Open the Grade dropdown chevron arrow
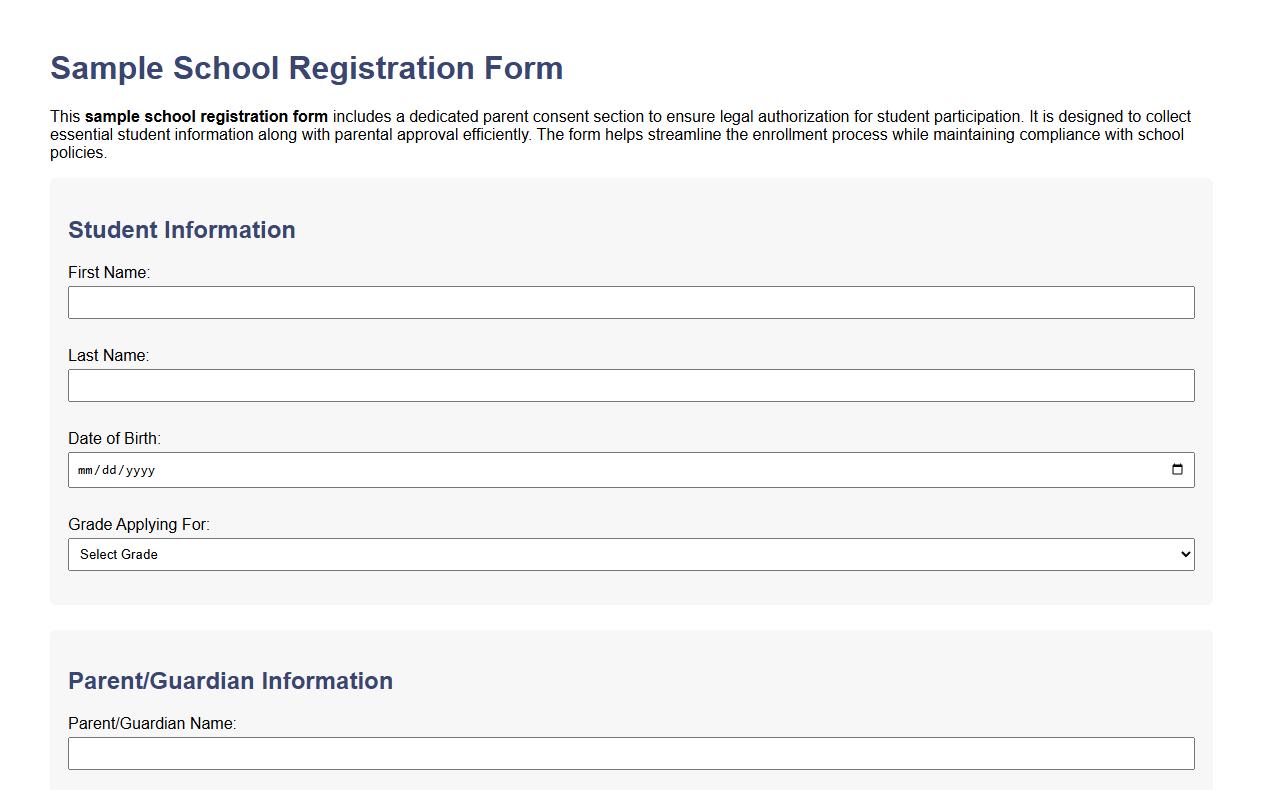Viewport: 1263px width, 790px height. [1184, 553]
